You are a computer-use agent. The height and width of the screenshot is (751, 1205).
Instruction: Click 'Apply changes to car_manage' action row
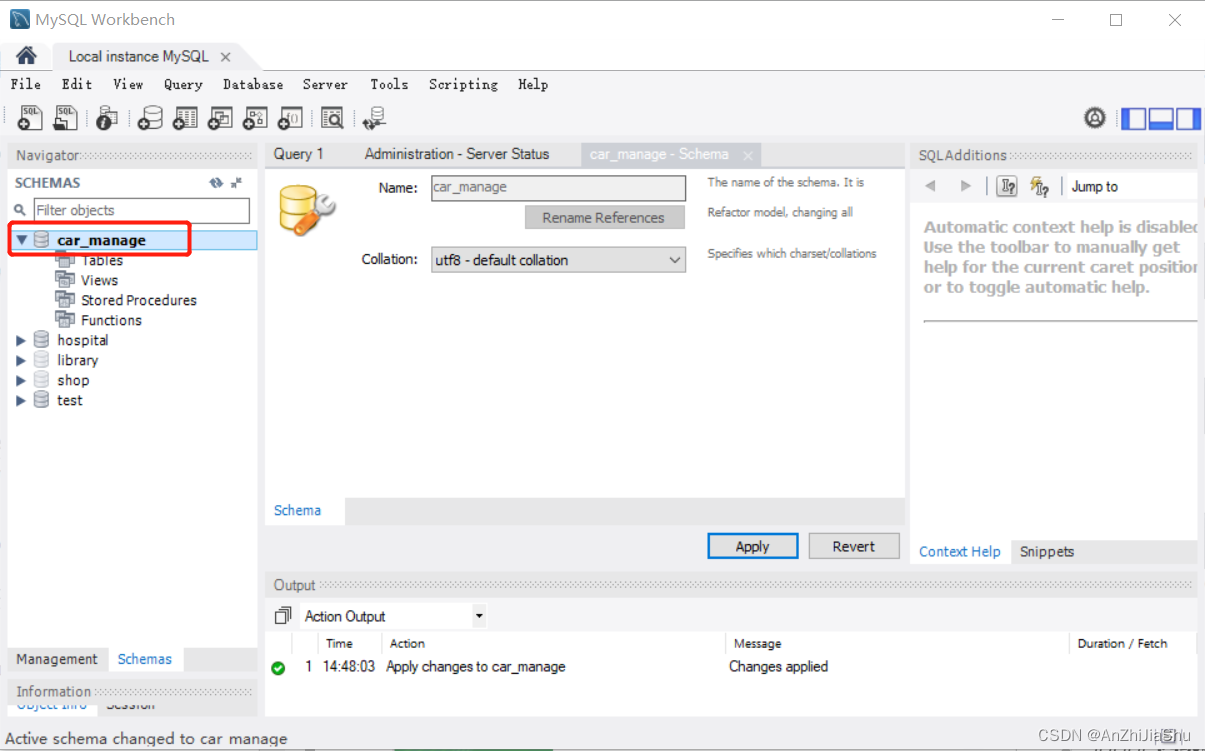475,666
